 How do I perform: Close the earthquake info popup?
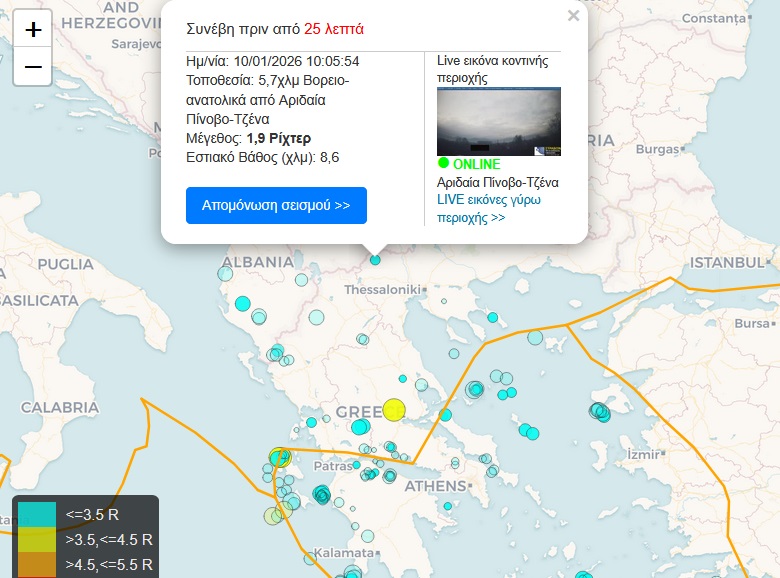coord(573,16)
